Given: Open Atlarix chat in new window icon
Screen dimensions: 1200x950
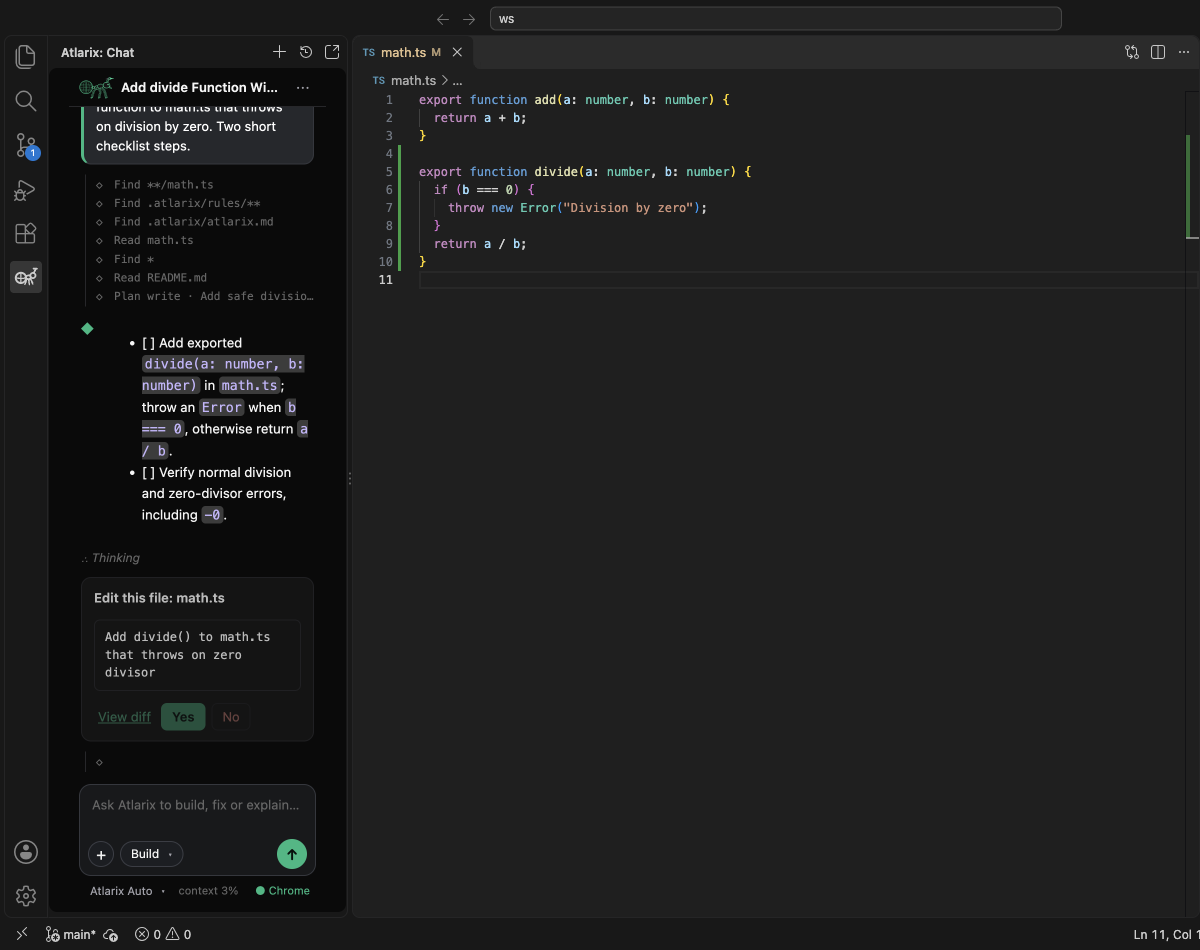Looking at the screenshot, I should (332, 52).
